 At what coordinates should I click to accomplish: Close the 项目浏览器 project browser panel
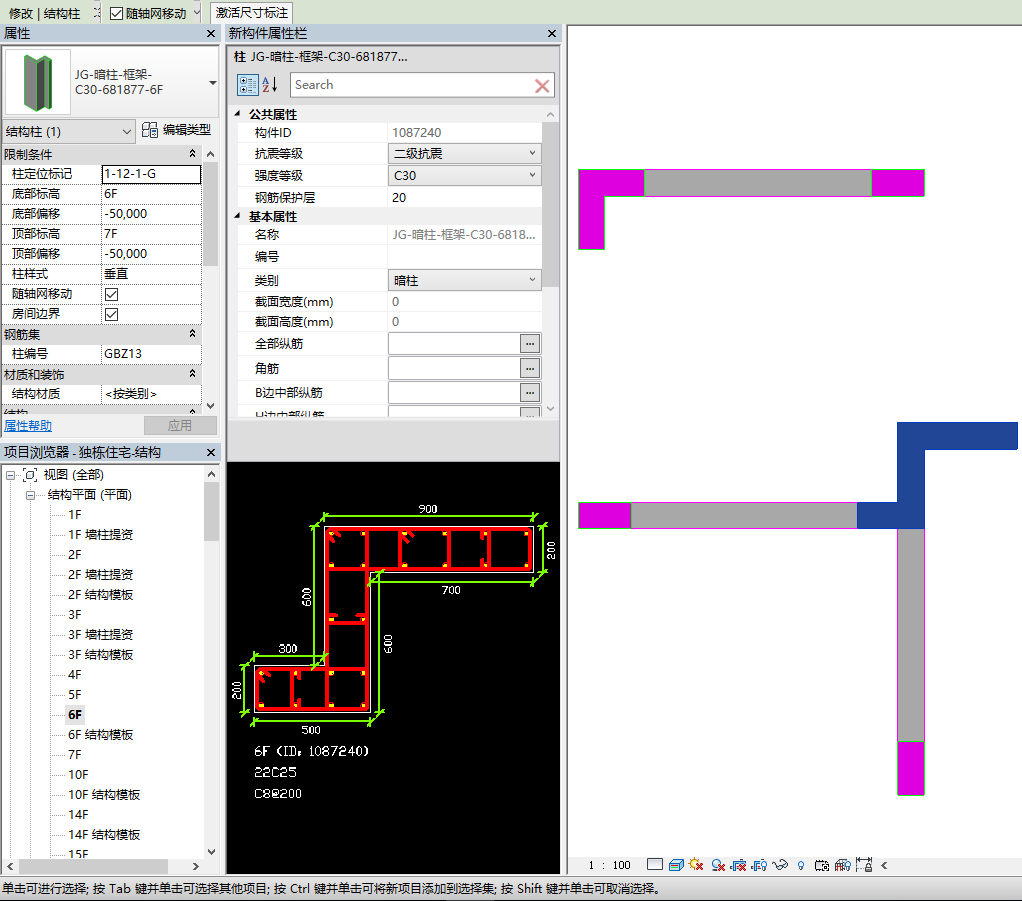pos(211,452)
